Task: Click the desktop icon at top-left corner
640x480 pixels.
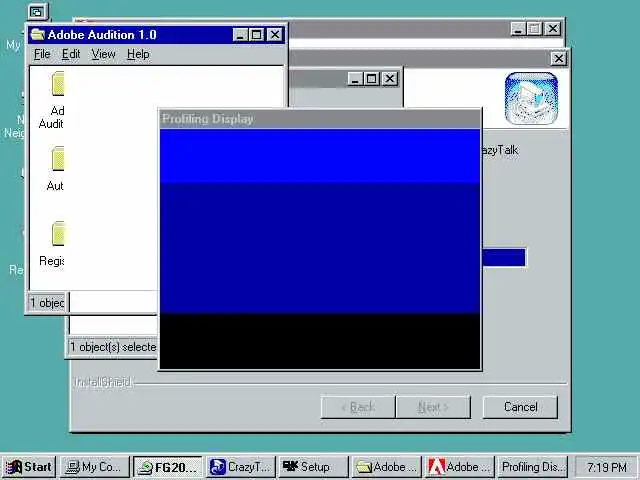Action: point(38,11)
